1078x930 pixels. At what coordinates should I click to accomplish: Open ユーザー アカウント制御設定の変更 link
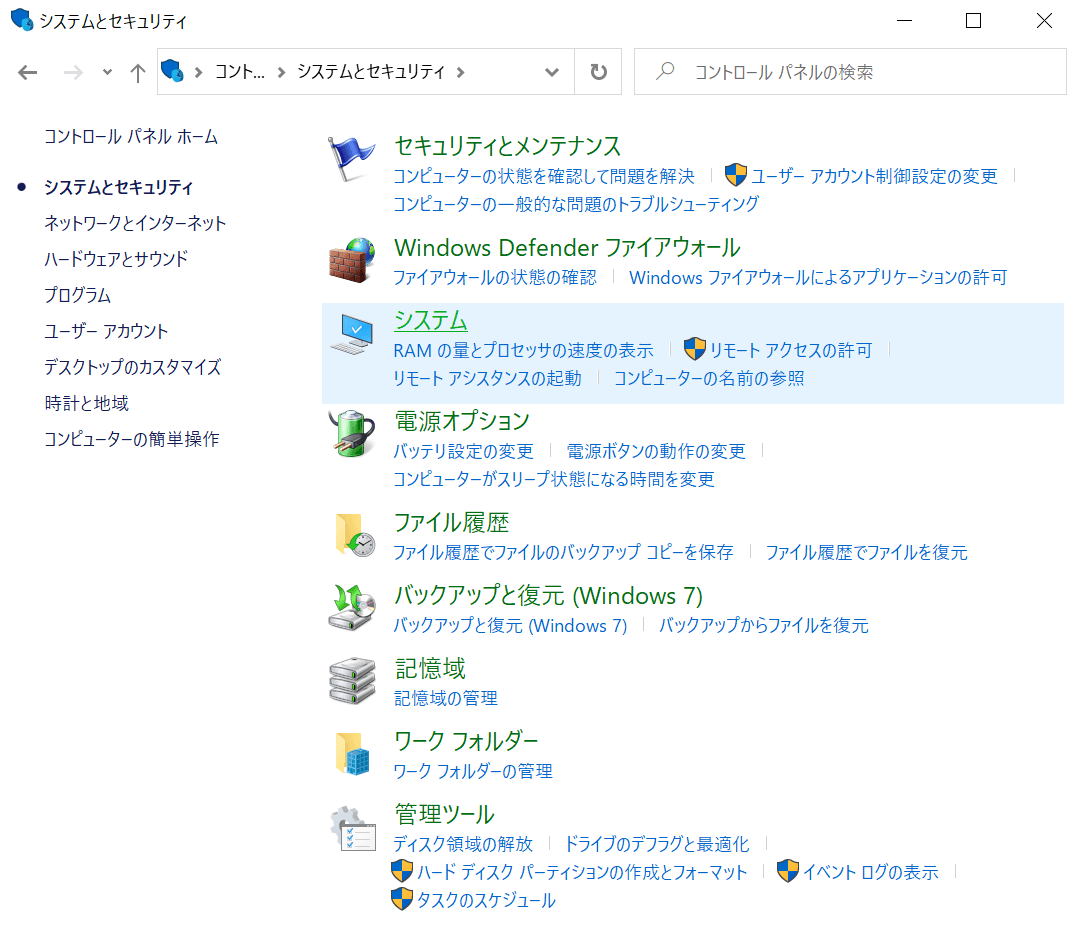point(873,176)
